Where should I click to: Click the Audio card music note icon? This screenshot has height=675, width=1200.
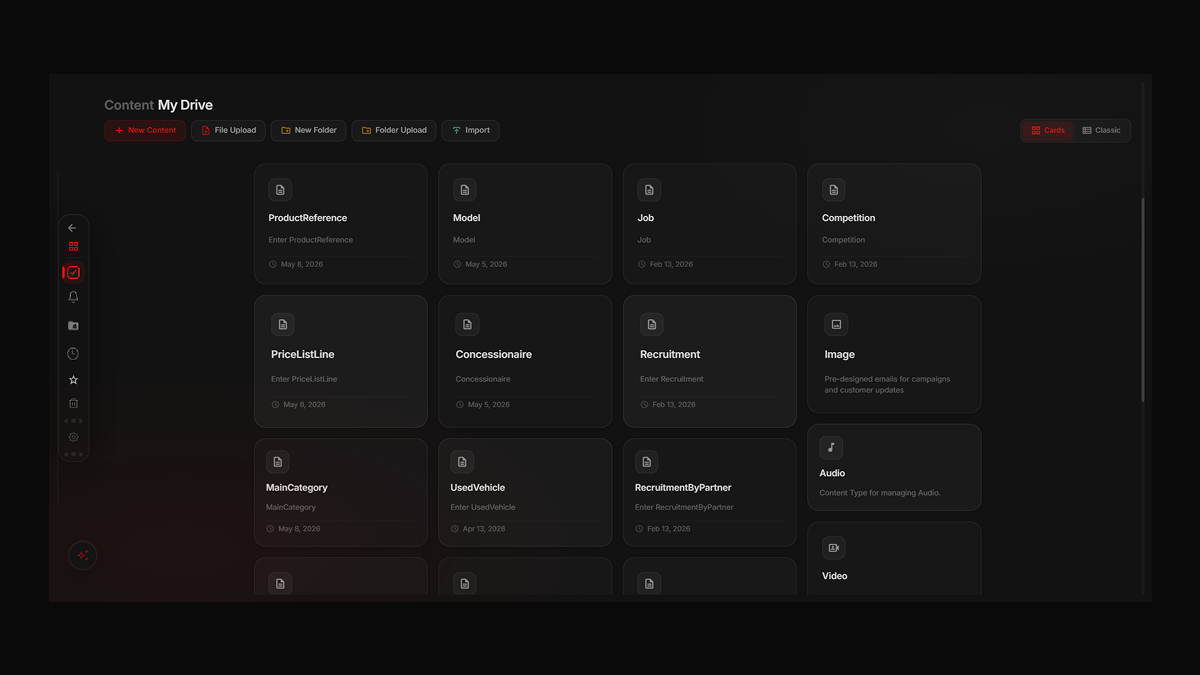coord(831,448)
